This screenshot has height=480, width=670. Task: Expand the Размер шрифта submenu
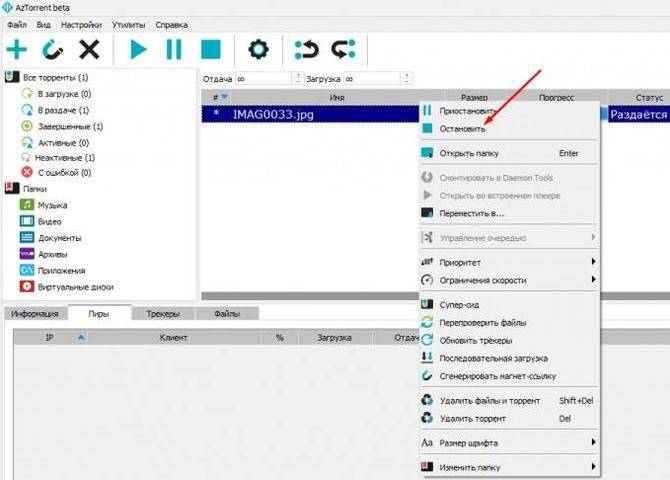point(509,443)
